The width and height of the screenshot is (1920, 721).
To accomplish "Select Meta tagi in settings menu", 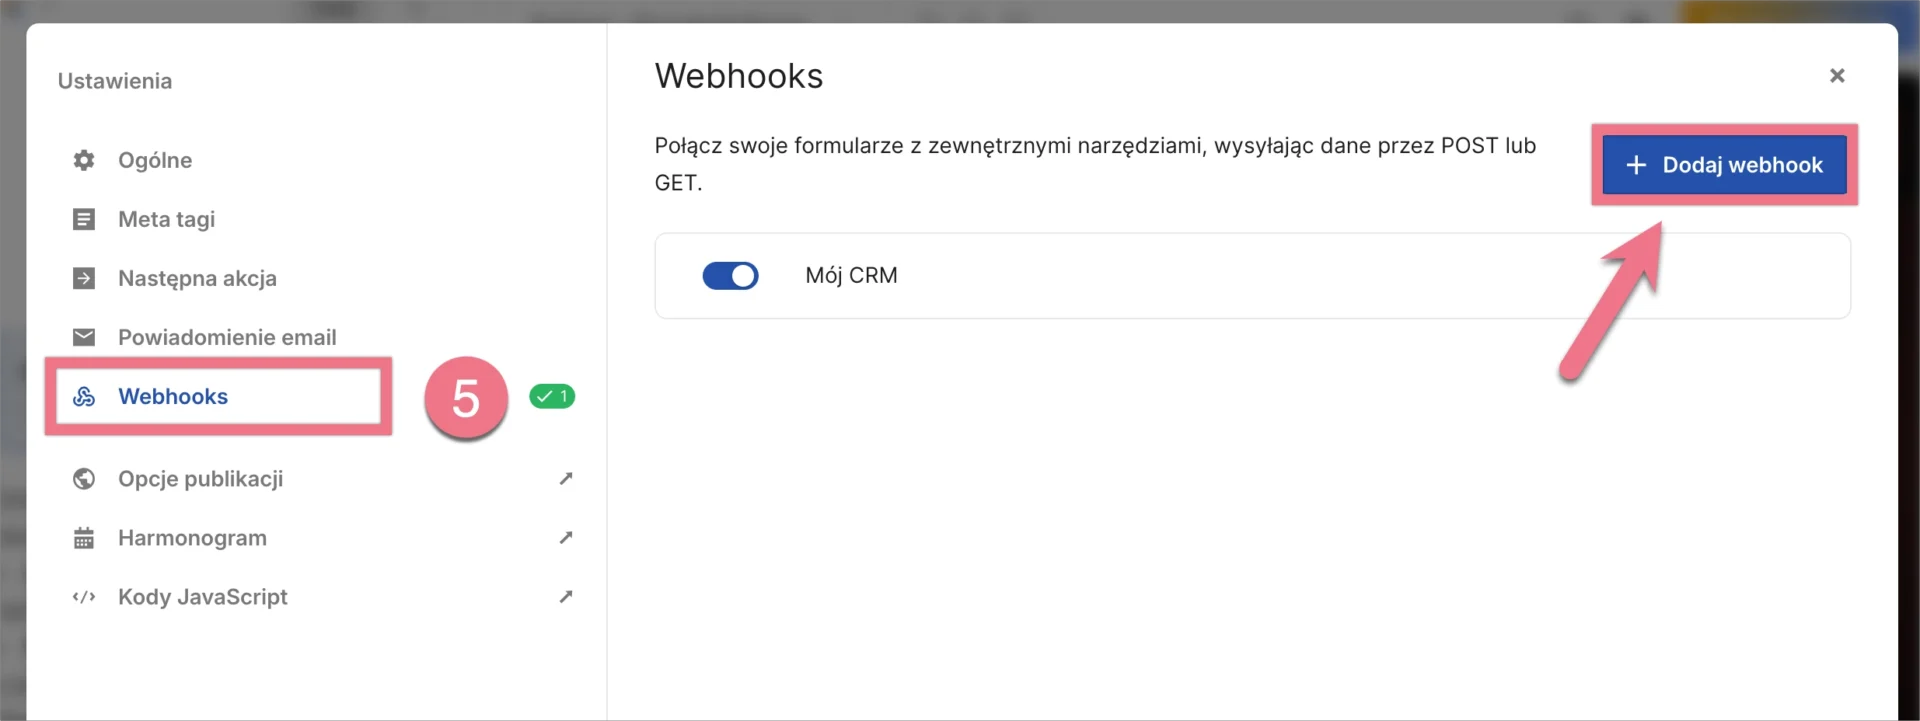I will (x=166, y=219).
